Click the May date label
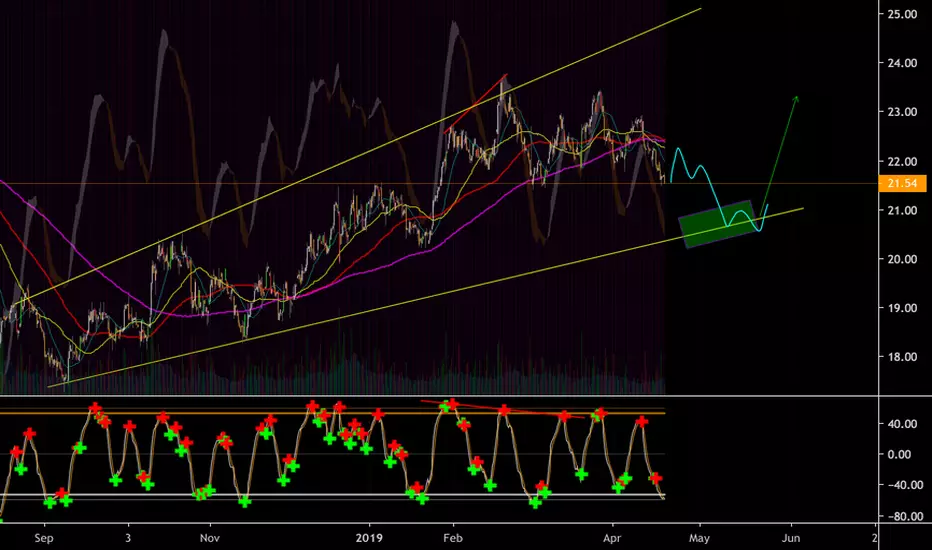Image resolution: width=932 pixels, height=550 pixels. click(x=700, y=538)
